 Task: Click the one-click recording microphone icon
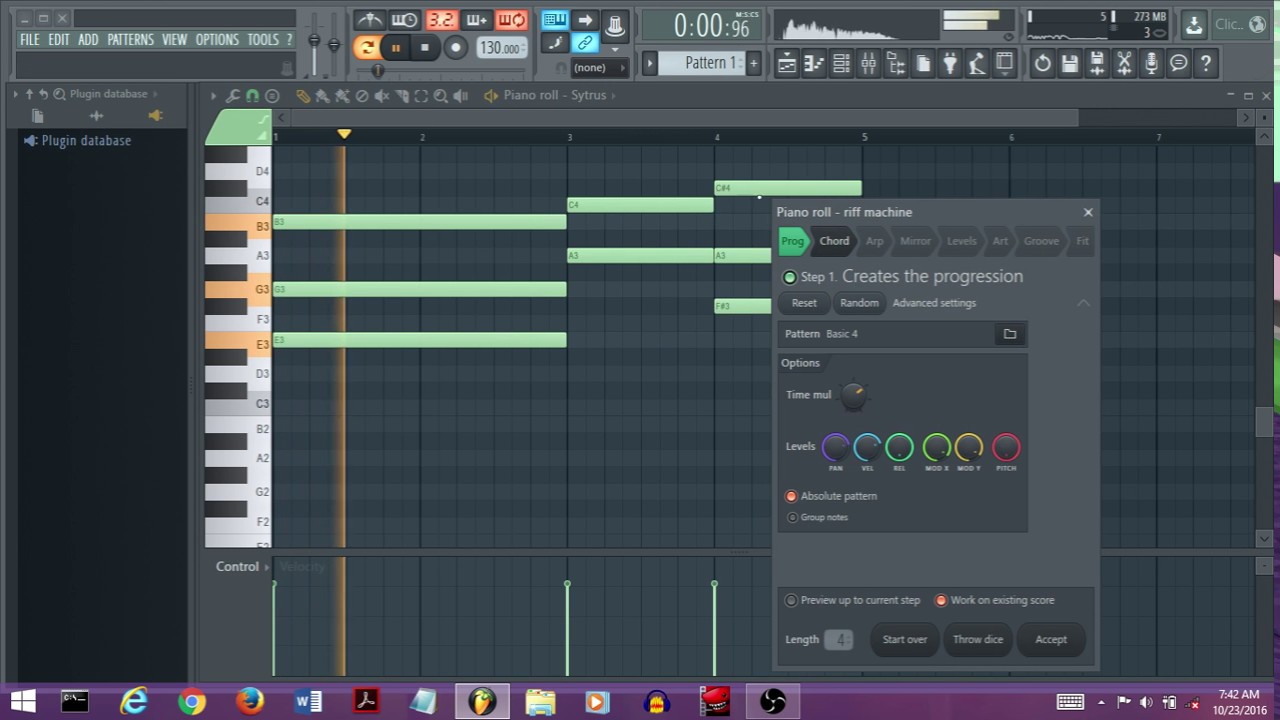pyautogui.click(x=1152, y=64)
